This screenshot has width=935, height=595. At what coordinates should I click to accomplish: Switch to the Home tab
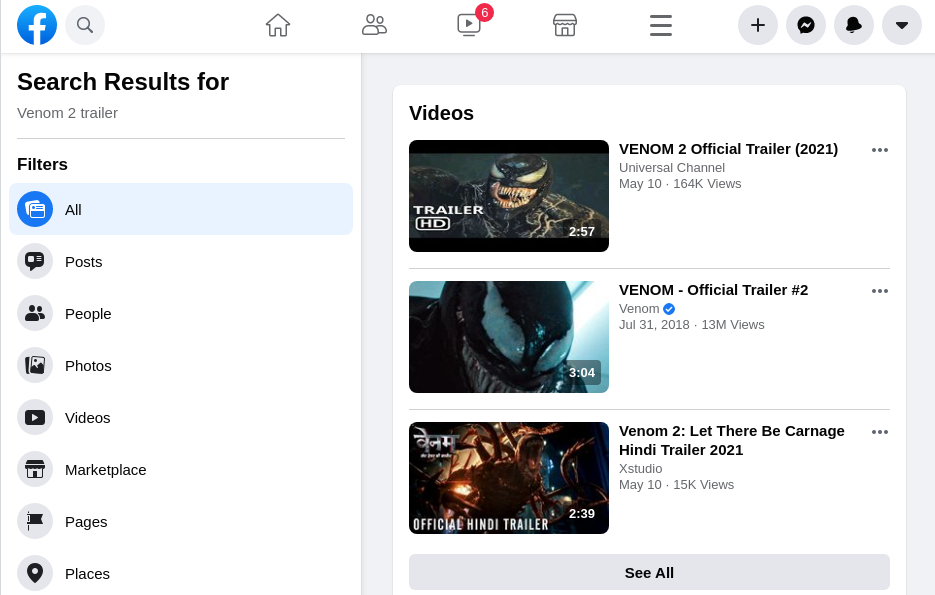278,25
